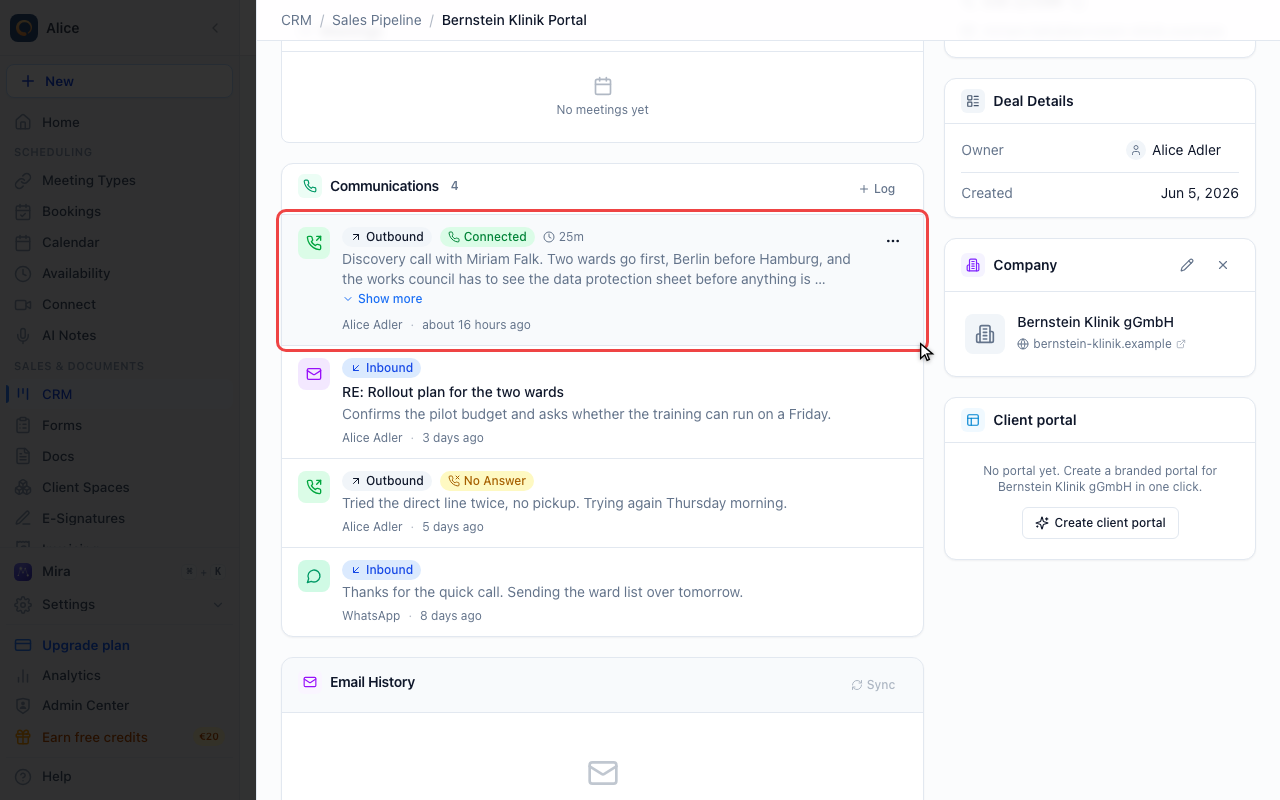
Task: Edit the Company with the pencil icon
Action: point(1187,265)
